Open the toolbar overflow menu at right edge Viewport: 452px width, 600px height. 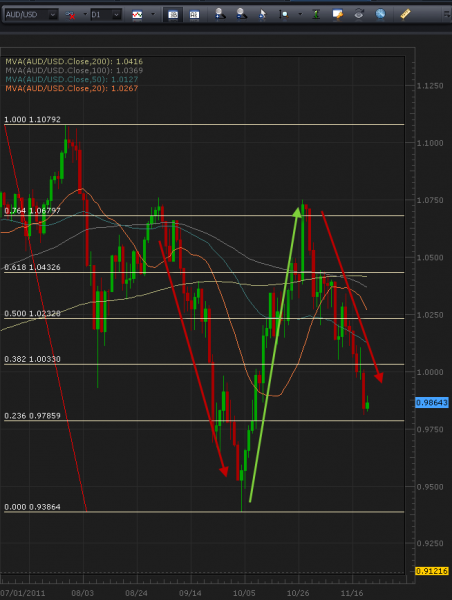[x=447, y=15]
